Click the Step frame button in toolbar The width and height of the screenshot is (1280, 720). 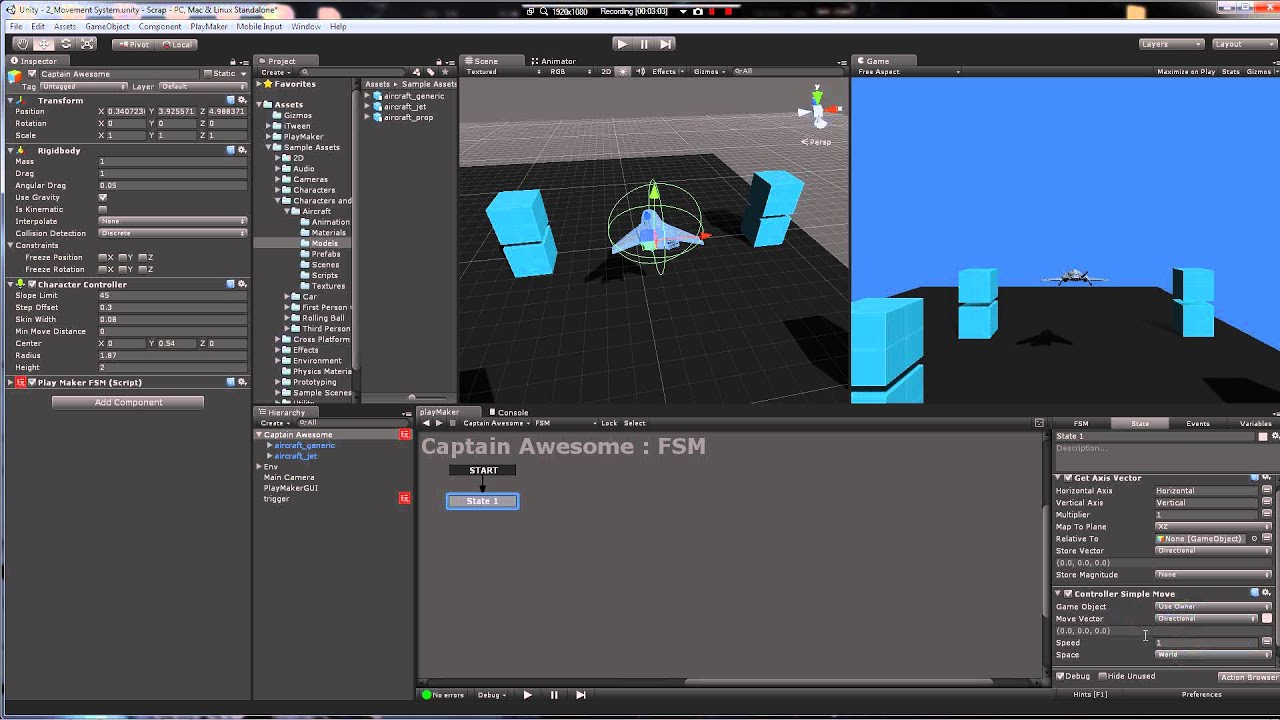[666, 44]
